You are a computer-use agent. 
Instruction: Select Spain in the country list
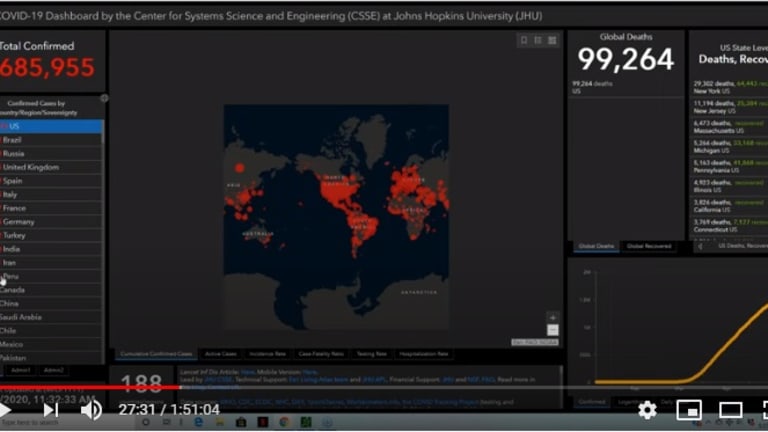[x=51, y=181]
